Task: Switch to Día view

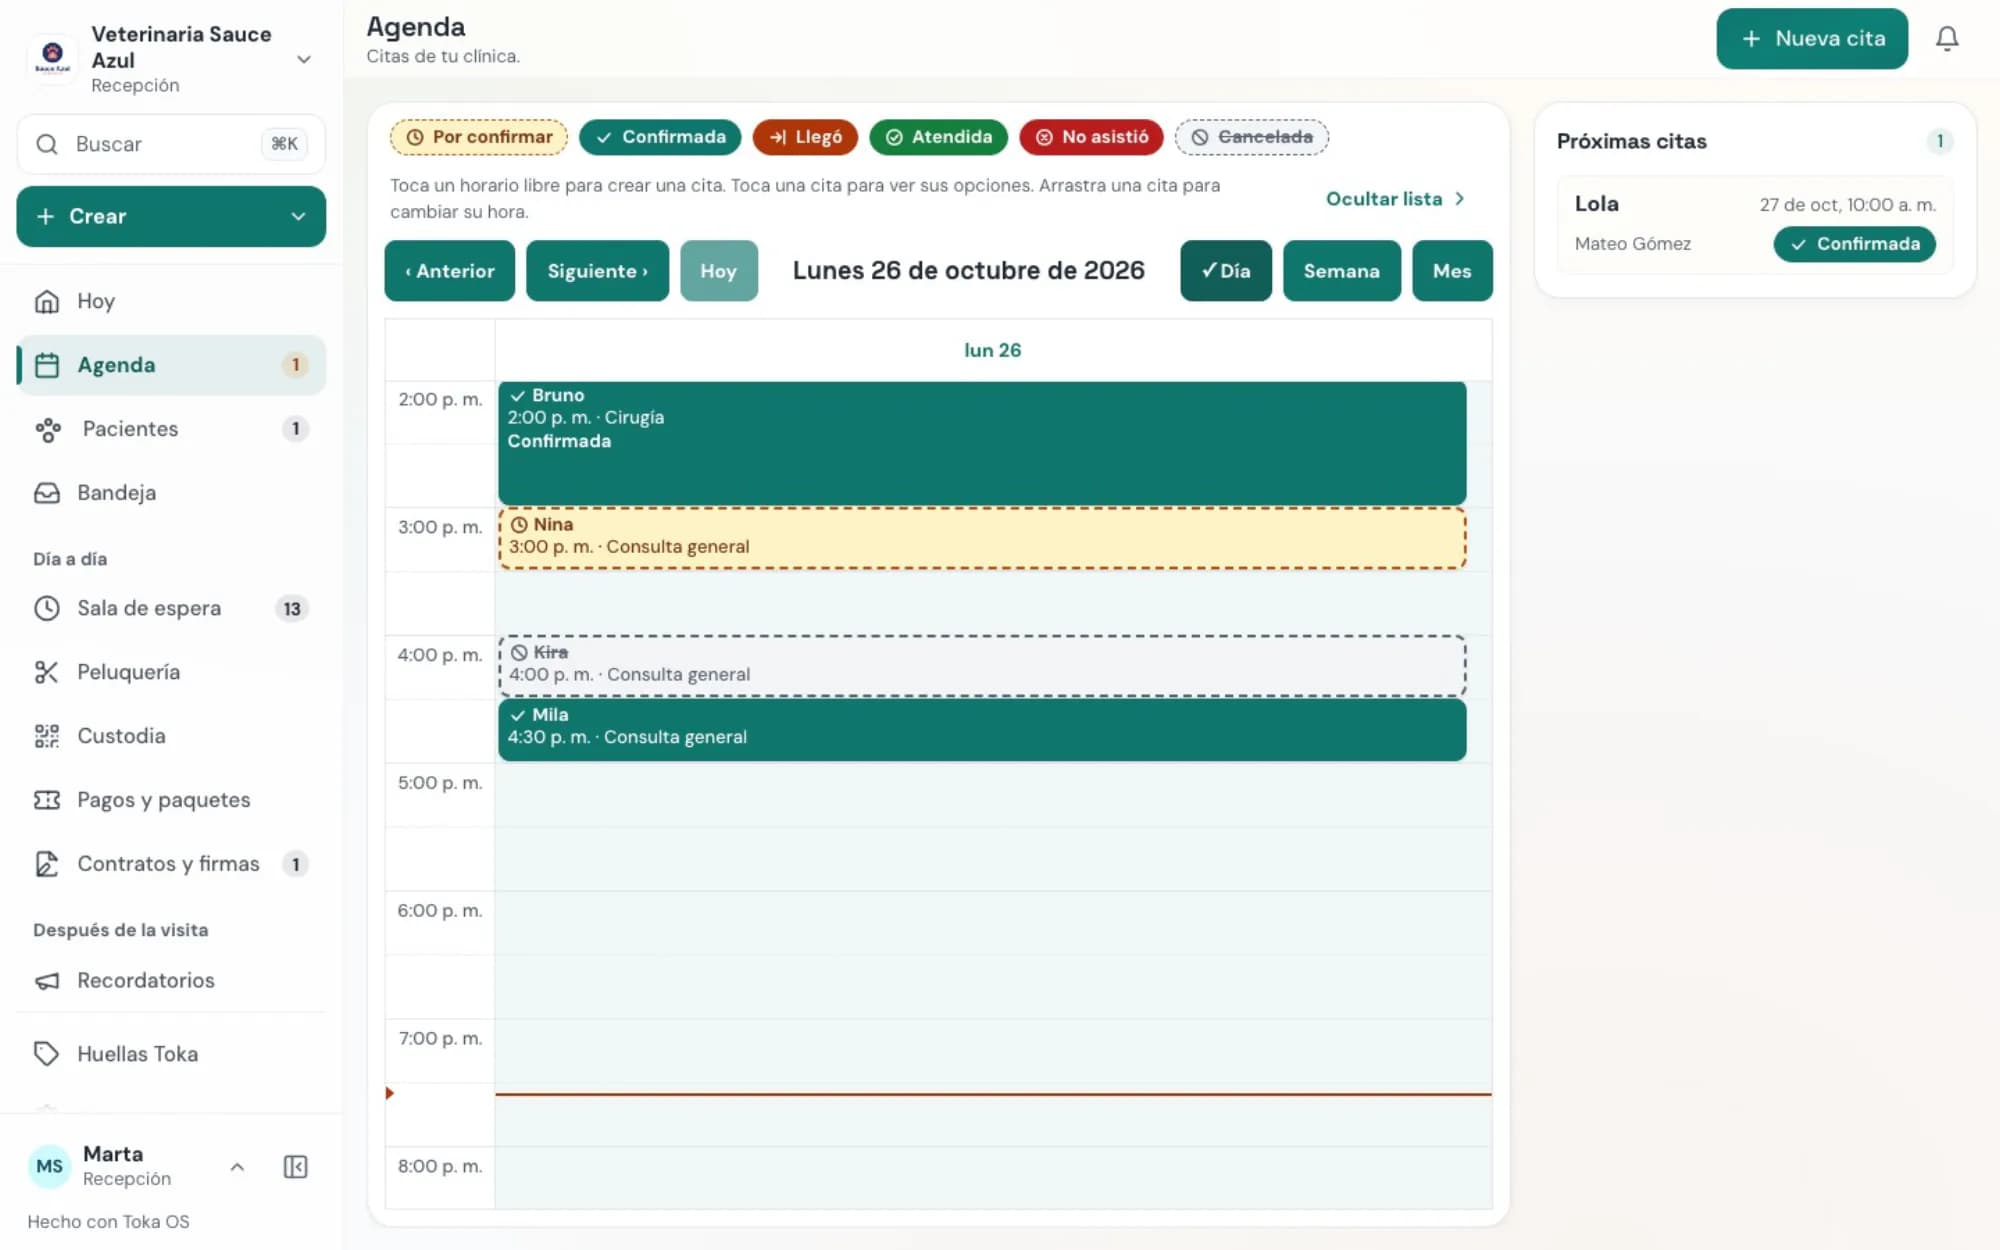Action: pos(1226,271)
